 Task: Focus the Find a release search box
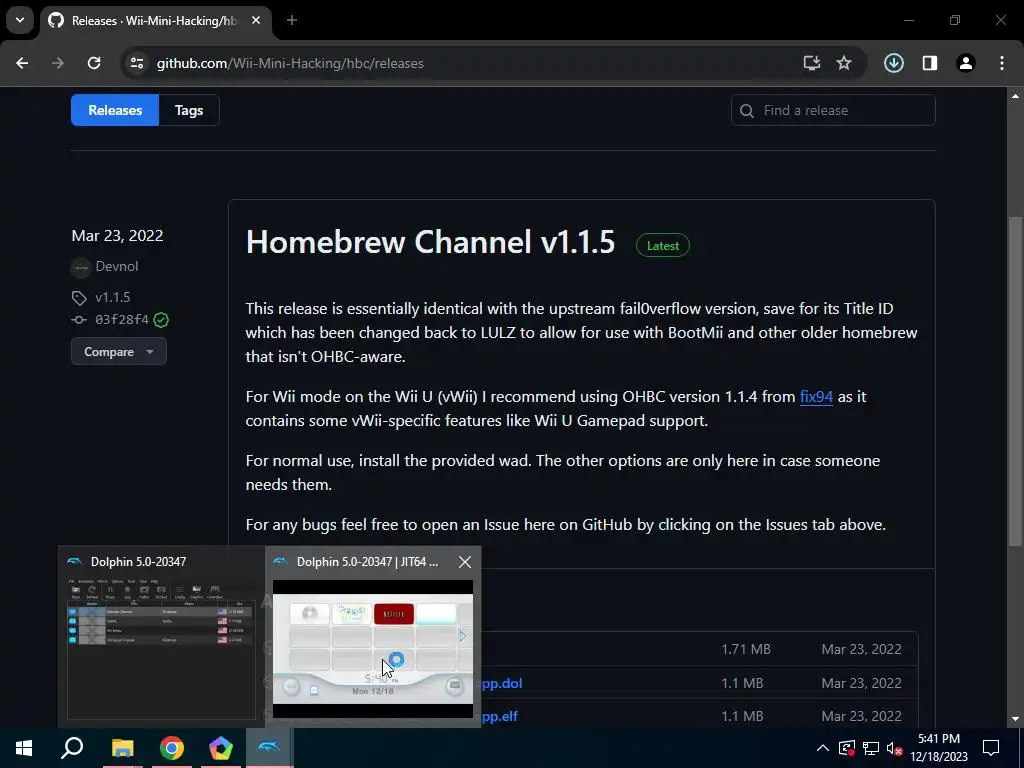833,110
